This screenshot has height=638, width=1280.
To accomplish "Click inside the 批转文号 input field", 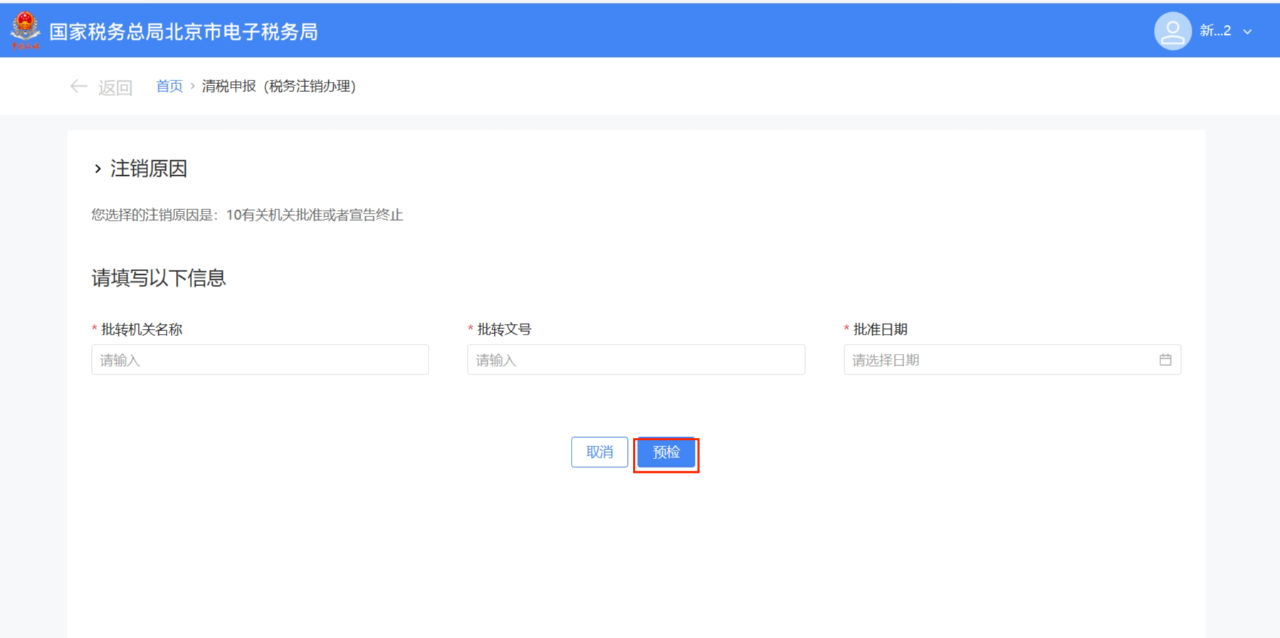I will click(x=635, y=359).
